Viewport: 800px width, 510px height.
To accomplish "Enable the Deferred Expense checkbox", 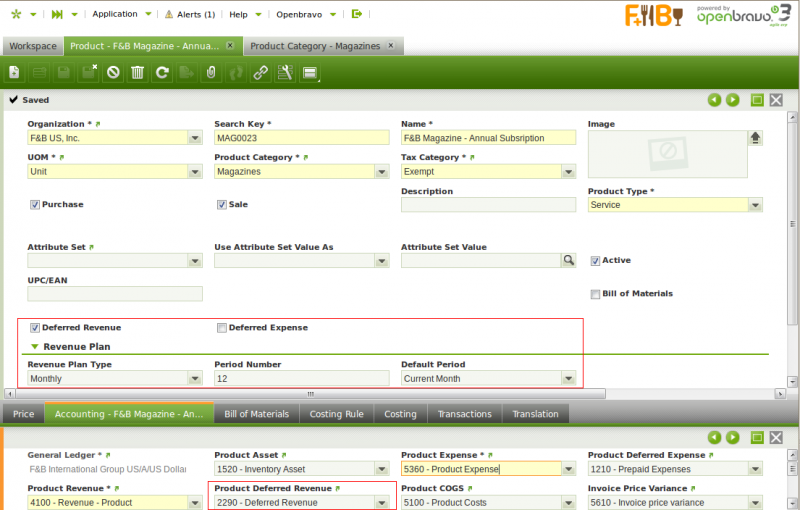I will 222,327.
